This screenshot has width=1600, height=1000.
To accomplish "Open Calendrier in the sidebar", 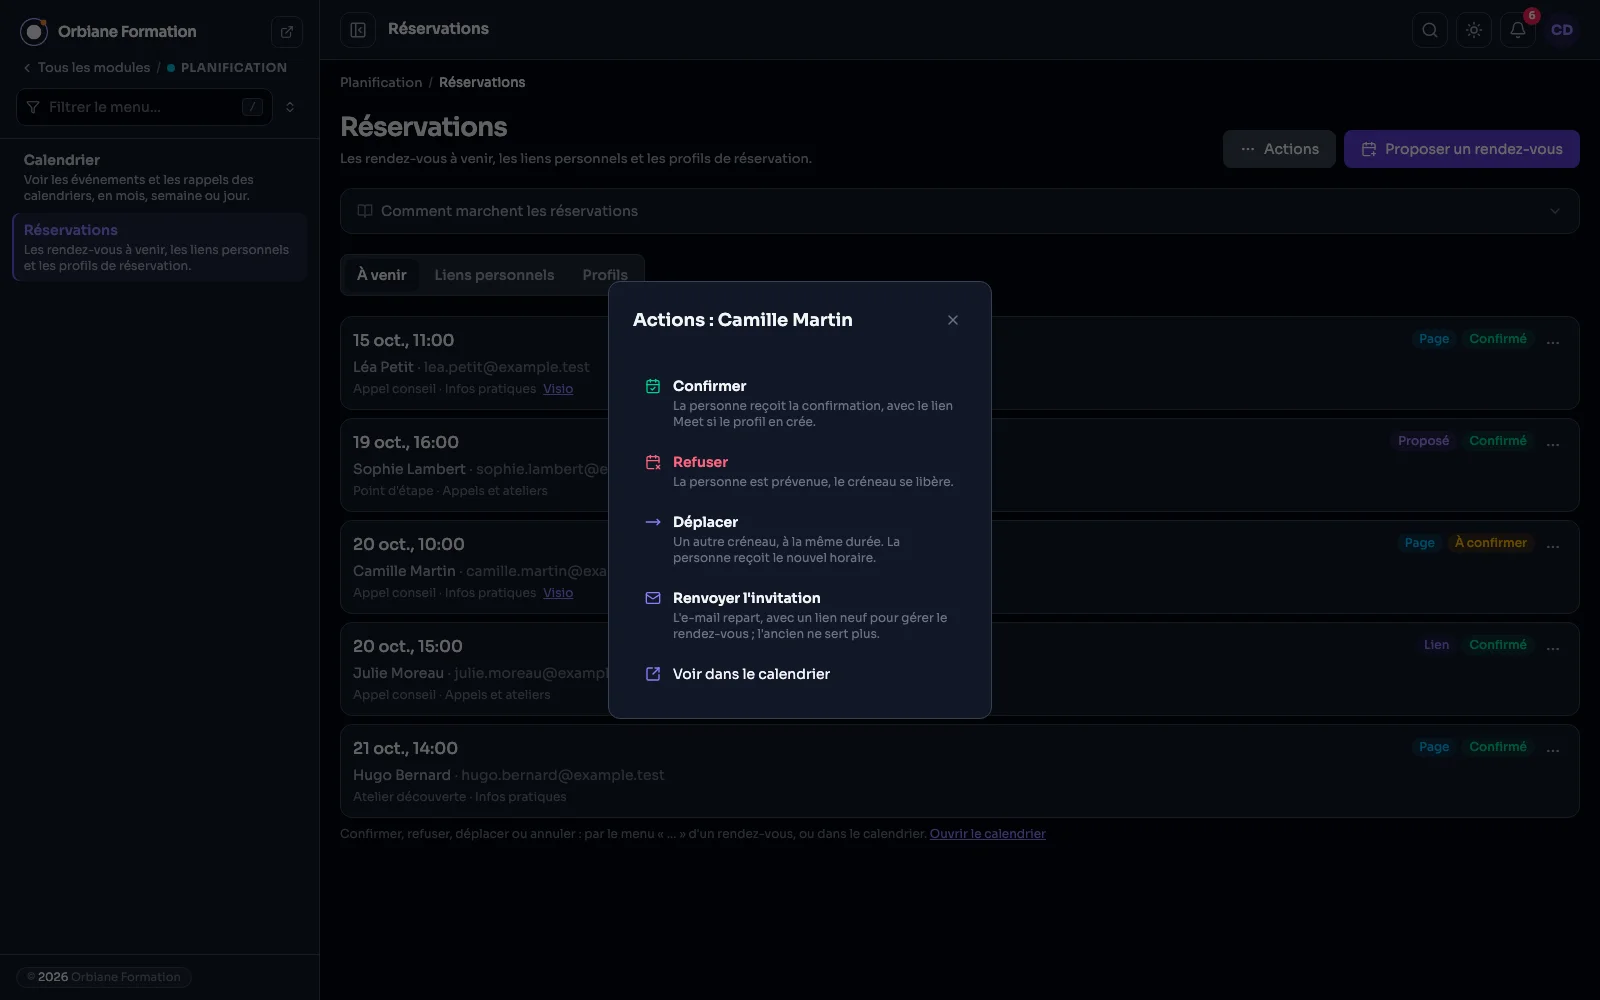I will pyautogui.click(x=159, y=177).
